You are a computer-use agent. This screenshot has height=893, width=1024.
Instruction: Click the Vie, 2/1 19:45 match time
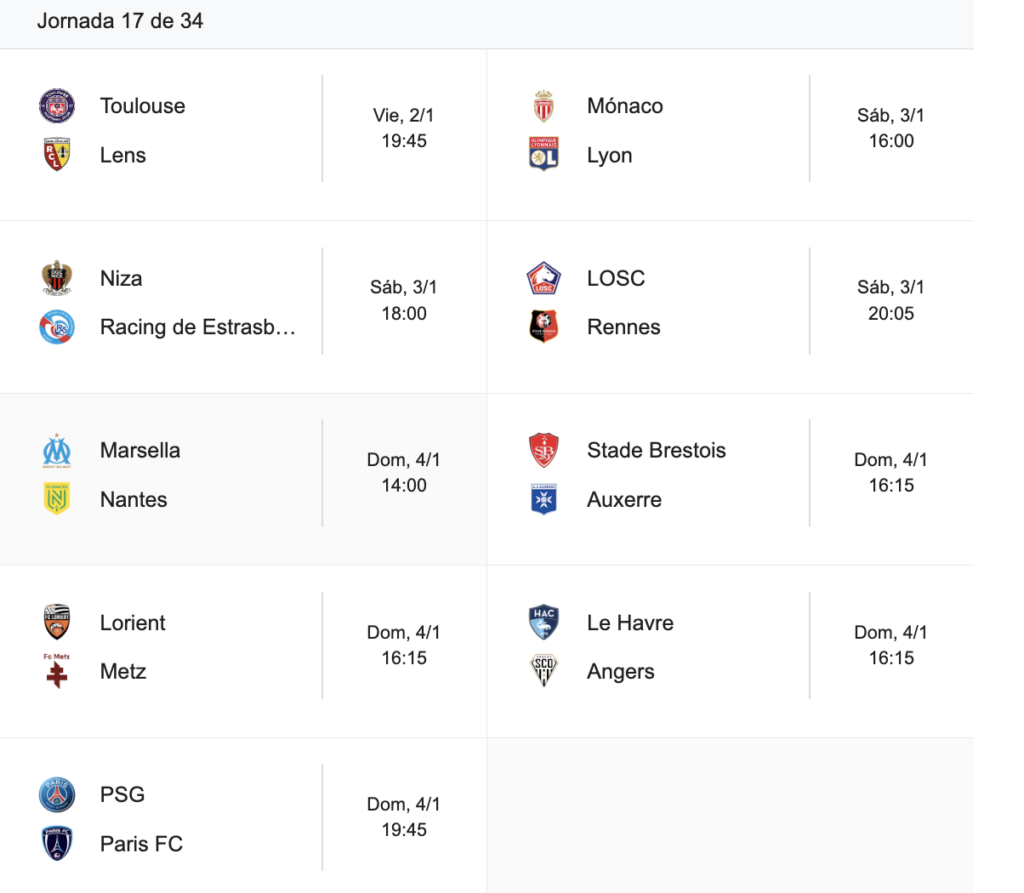pos(404,128)
